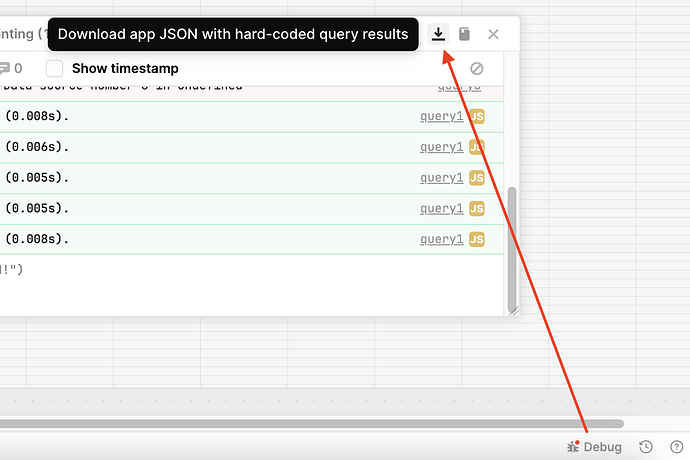Enable the Show timestamp checkbox
The image size is (690, 460).
pos(55,69)
